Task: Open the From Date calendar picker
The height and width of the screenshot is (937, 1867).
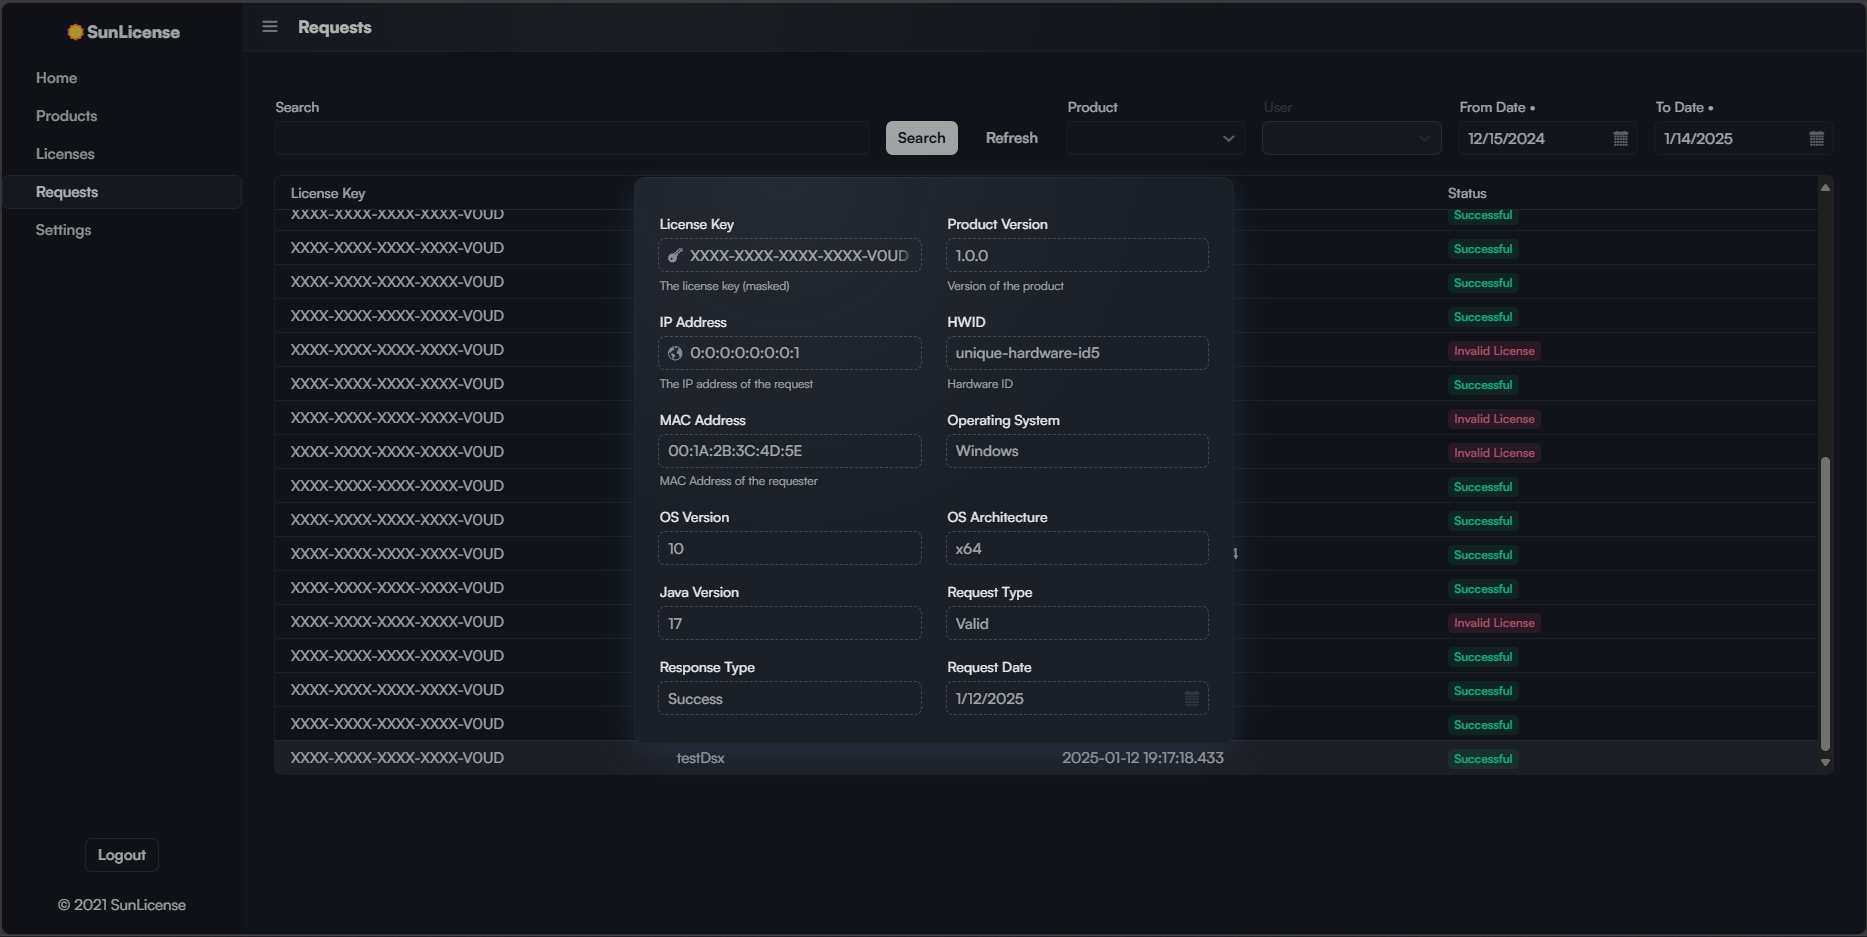Action: [x=1620, y=139]
